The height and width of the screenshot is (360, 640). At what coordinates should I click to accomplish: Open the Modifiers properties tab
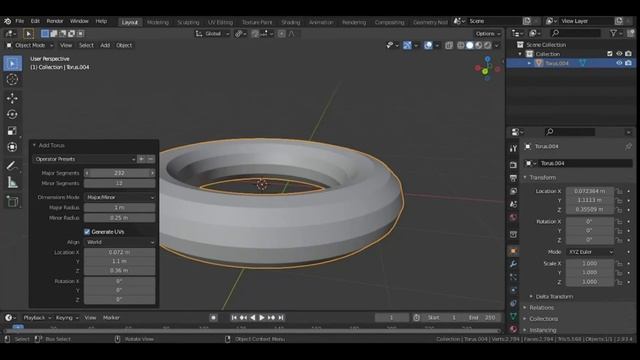click(x=513, y=264)
